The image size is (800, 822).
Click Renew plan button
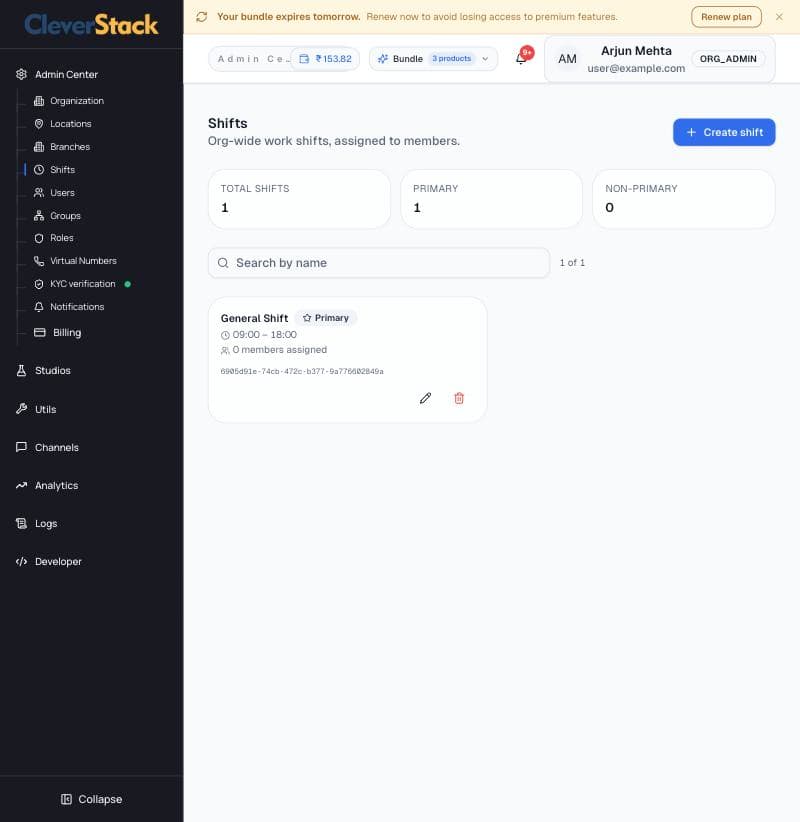(726, 17)
